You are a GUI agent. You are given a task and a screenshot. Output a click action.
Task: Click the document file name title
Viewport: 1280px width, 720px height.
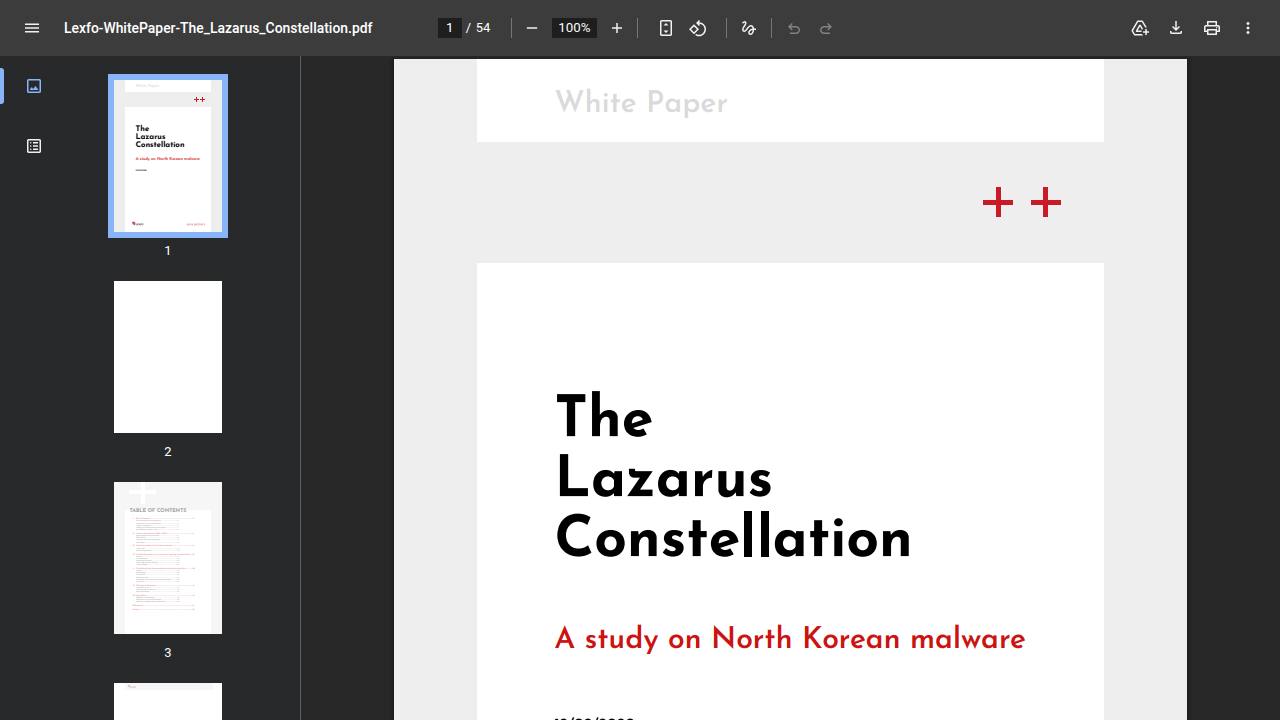218,28
